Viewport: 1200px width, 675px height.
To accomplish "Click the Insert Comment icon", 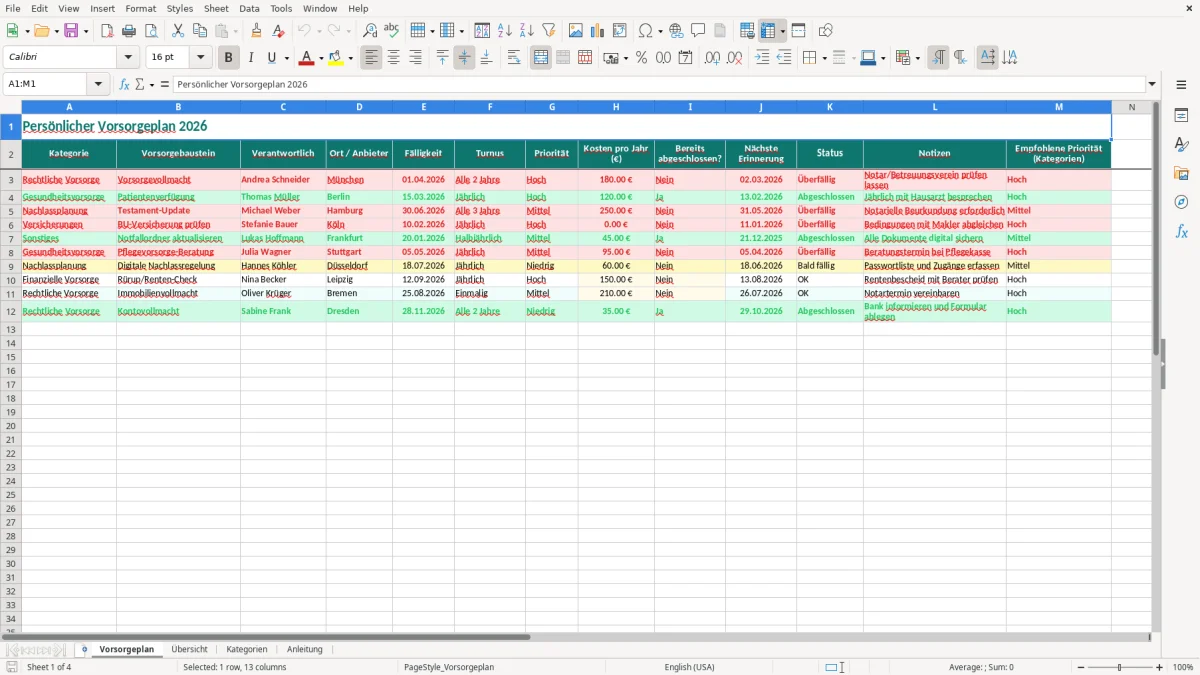I will click(698, 31).
